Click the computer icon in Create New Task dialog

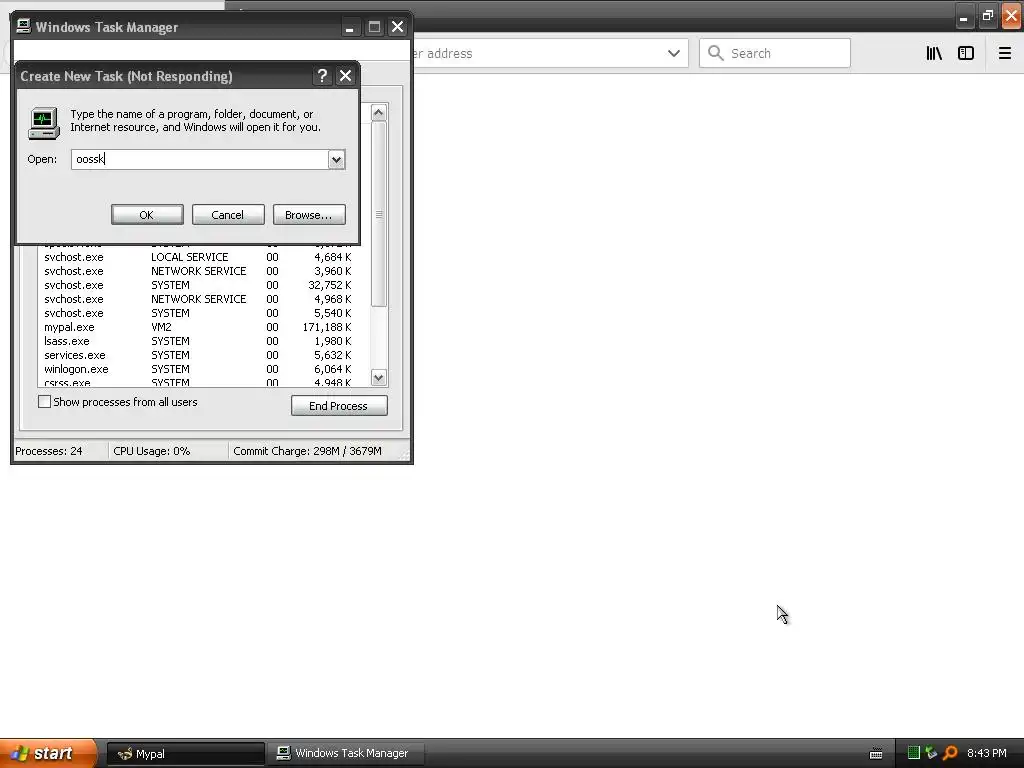point(44,123)
